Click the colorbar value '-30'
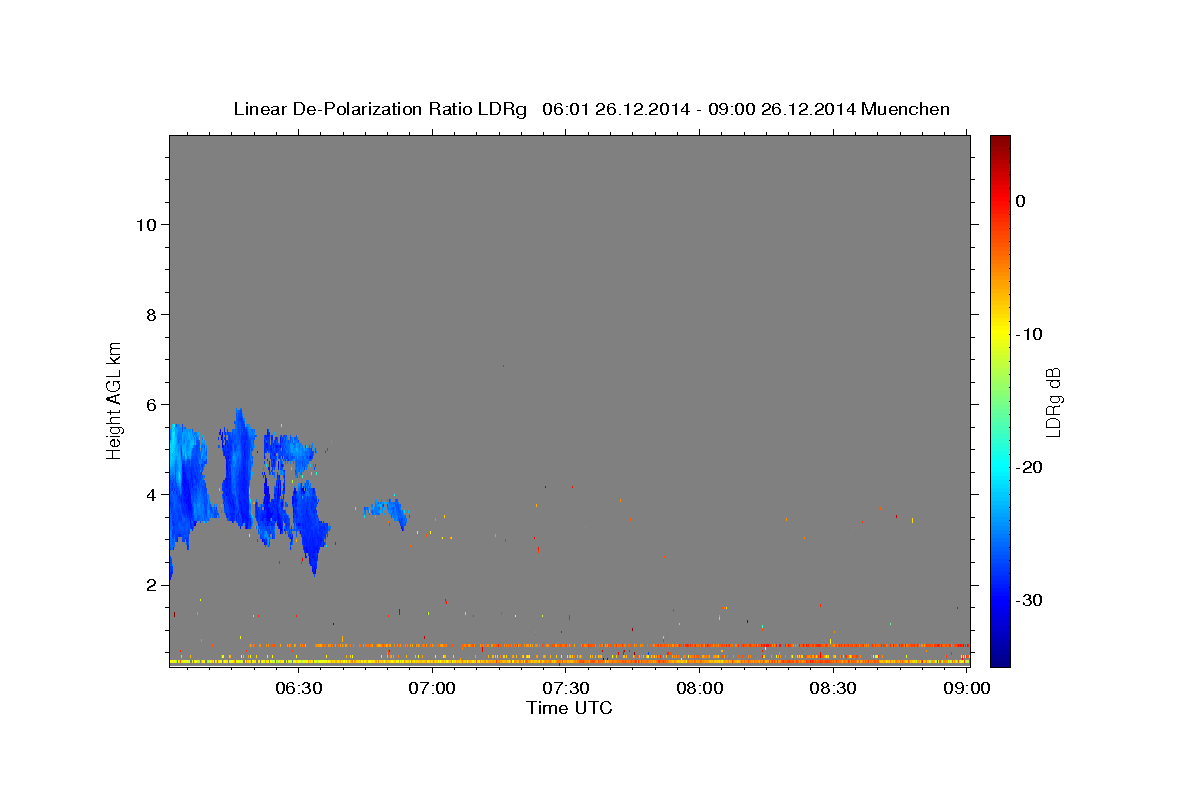Screen dimensions: 1200x800 click(x=1030, y=600)
